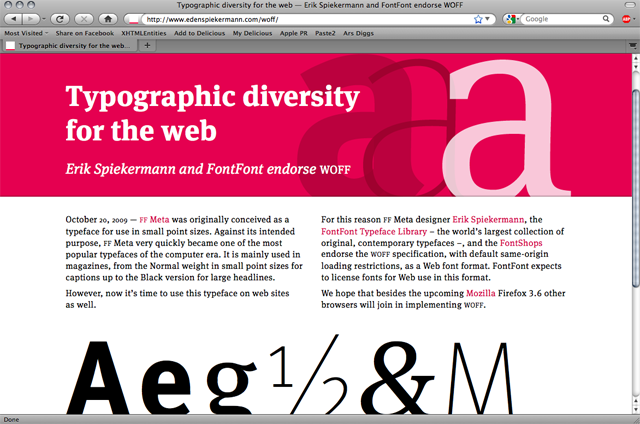Screen dimensions: 640x424
Task: Follow the Erik Spiekermann link
Action: (488, 220)
